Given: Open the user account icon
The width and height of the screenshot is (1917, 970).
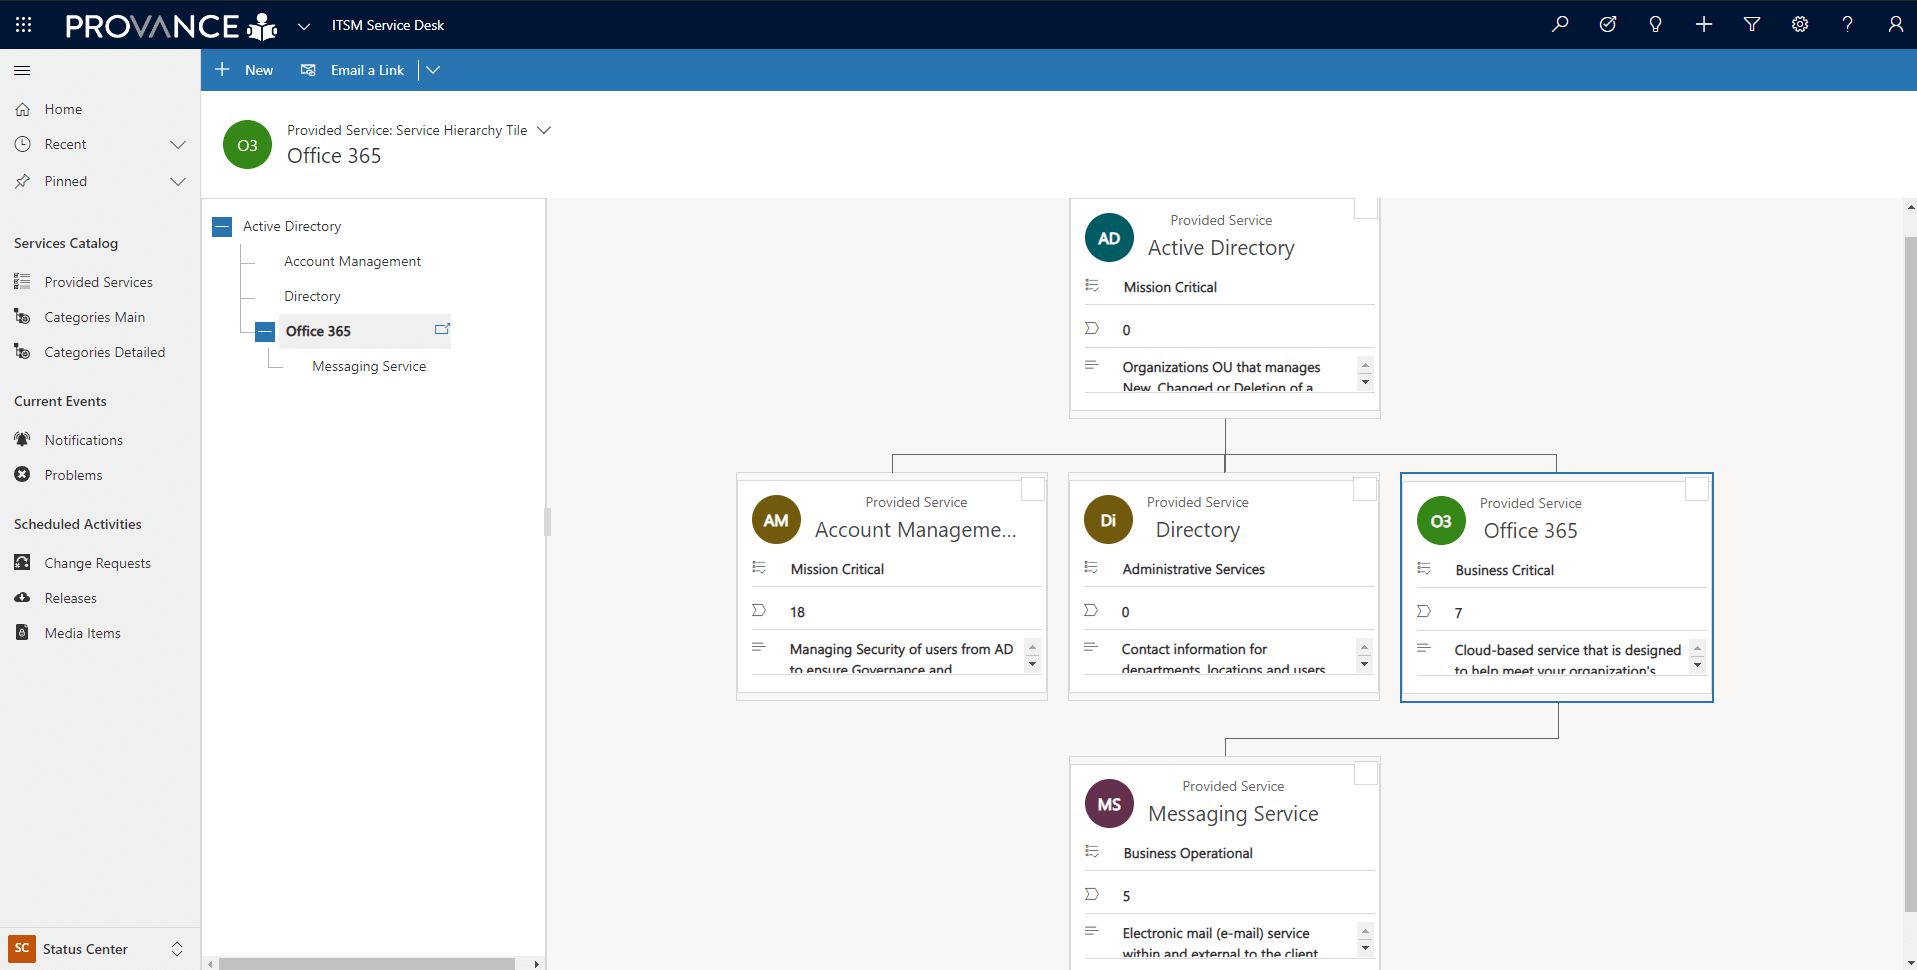Looking at the screenshot, I should click(x=1895, y=24).
